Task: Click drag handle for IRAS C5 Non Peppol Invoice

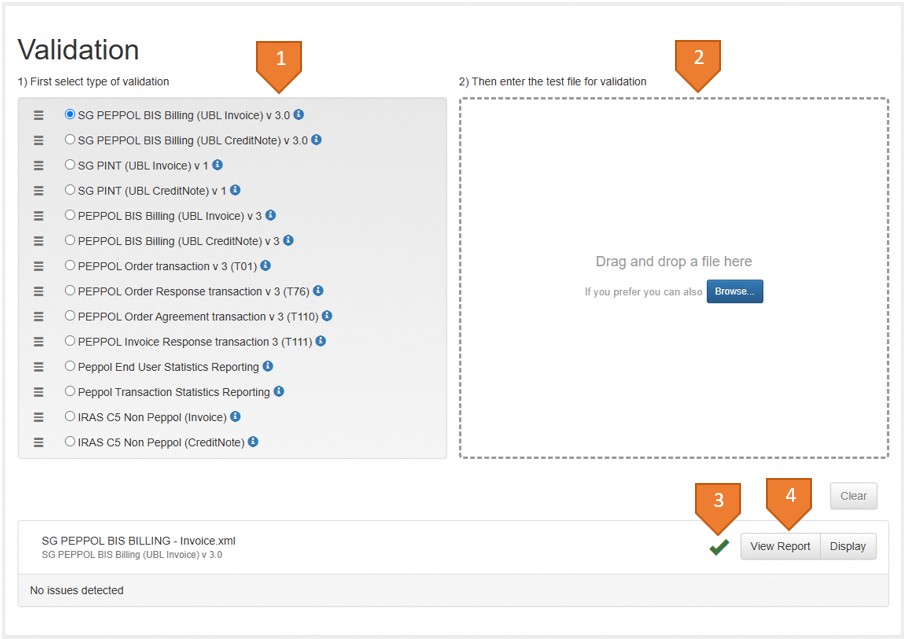Action: tap(39, 417)
